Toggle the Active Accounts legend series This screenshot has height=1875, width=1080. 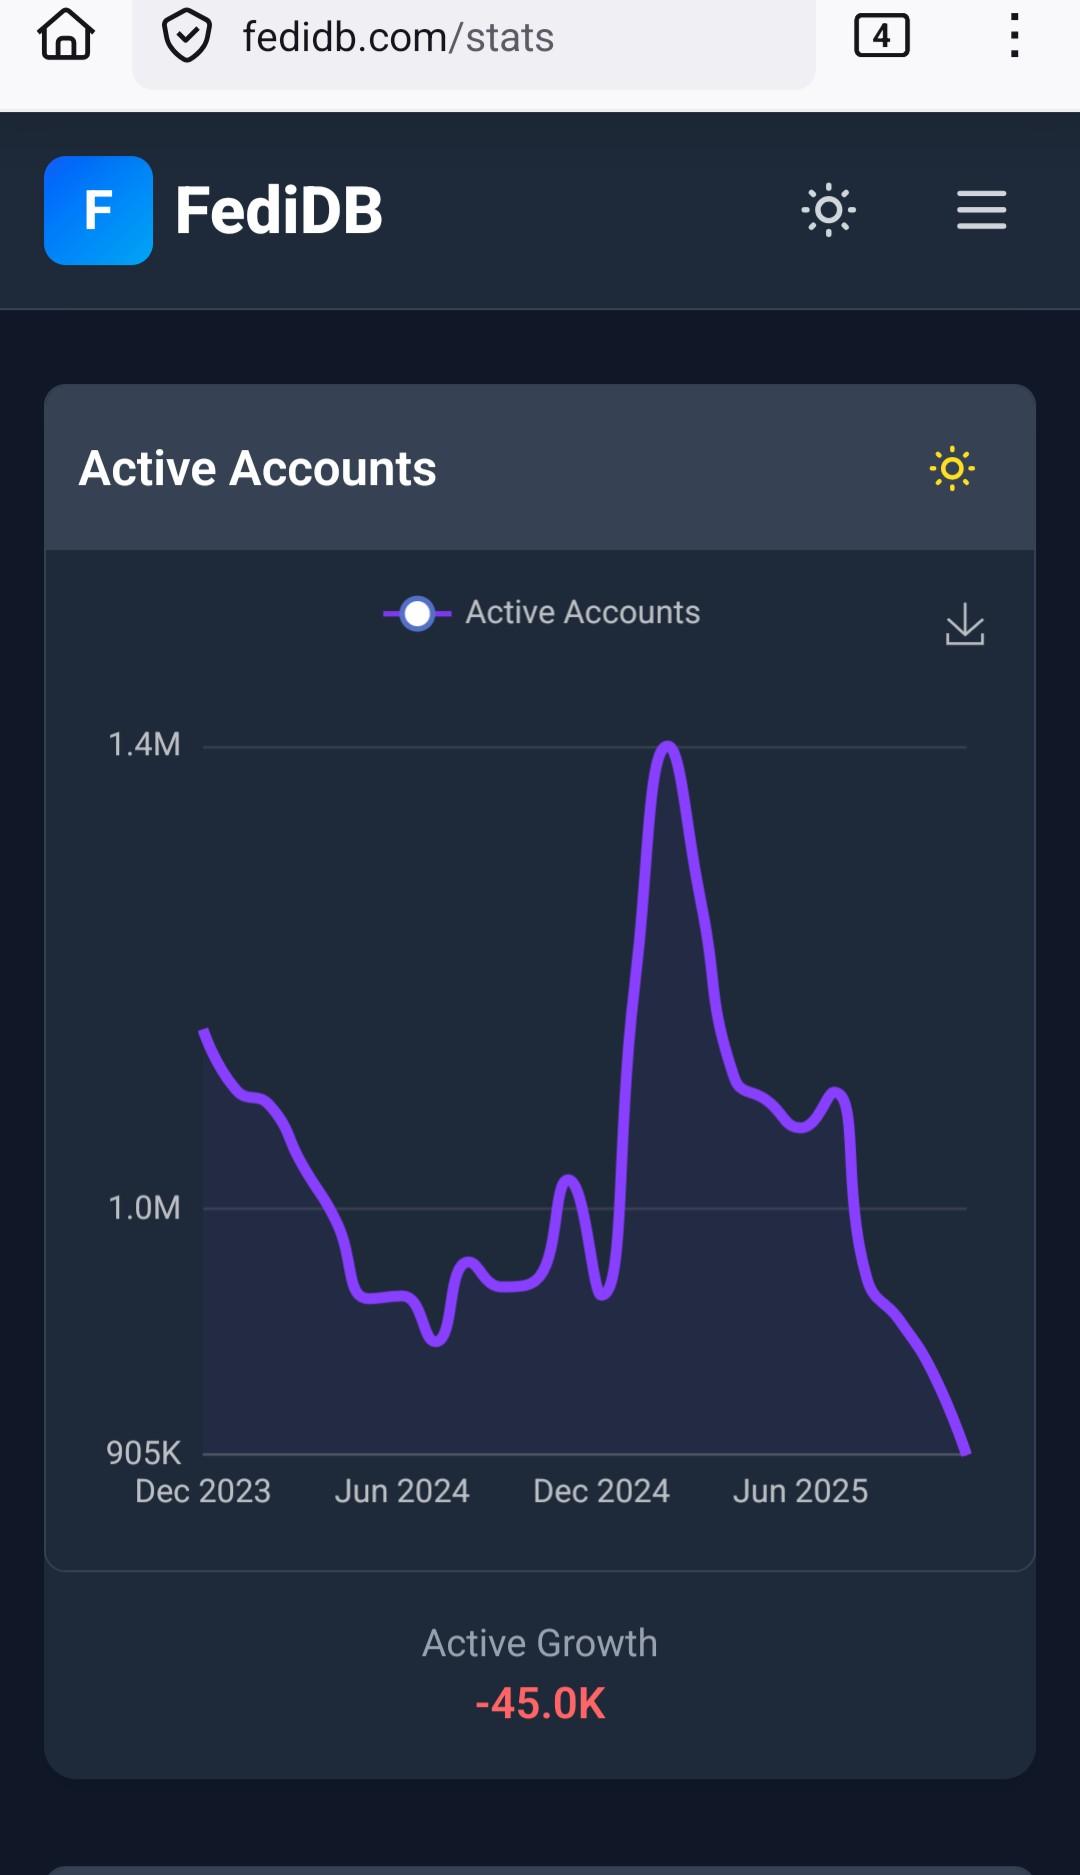pyautogui.click(x=582, y=612)
